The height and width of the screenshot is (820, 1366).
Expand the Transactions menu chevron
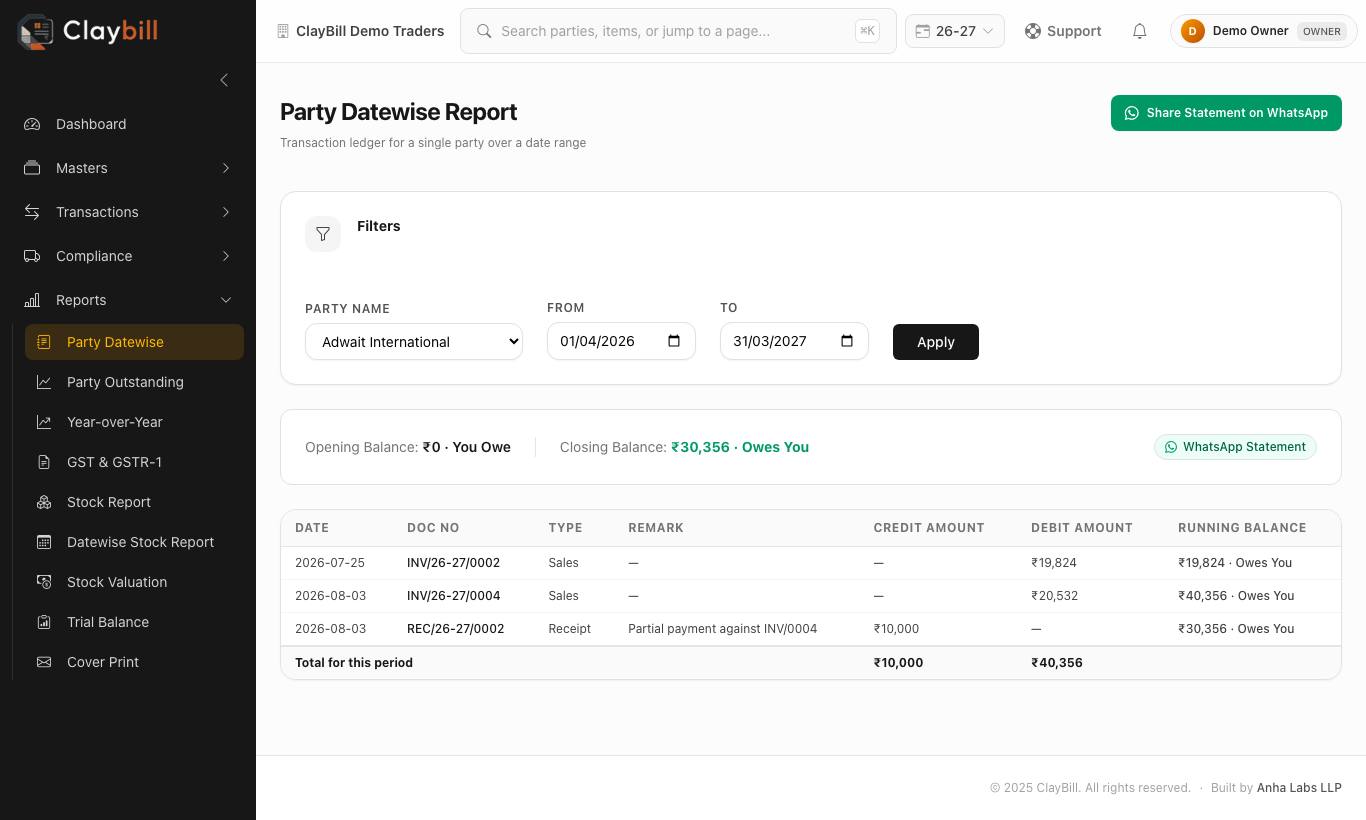coord(226,212)
